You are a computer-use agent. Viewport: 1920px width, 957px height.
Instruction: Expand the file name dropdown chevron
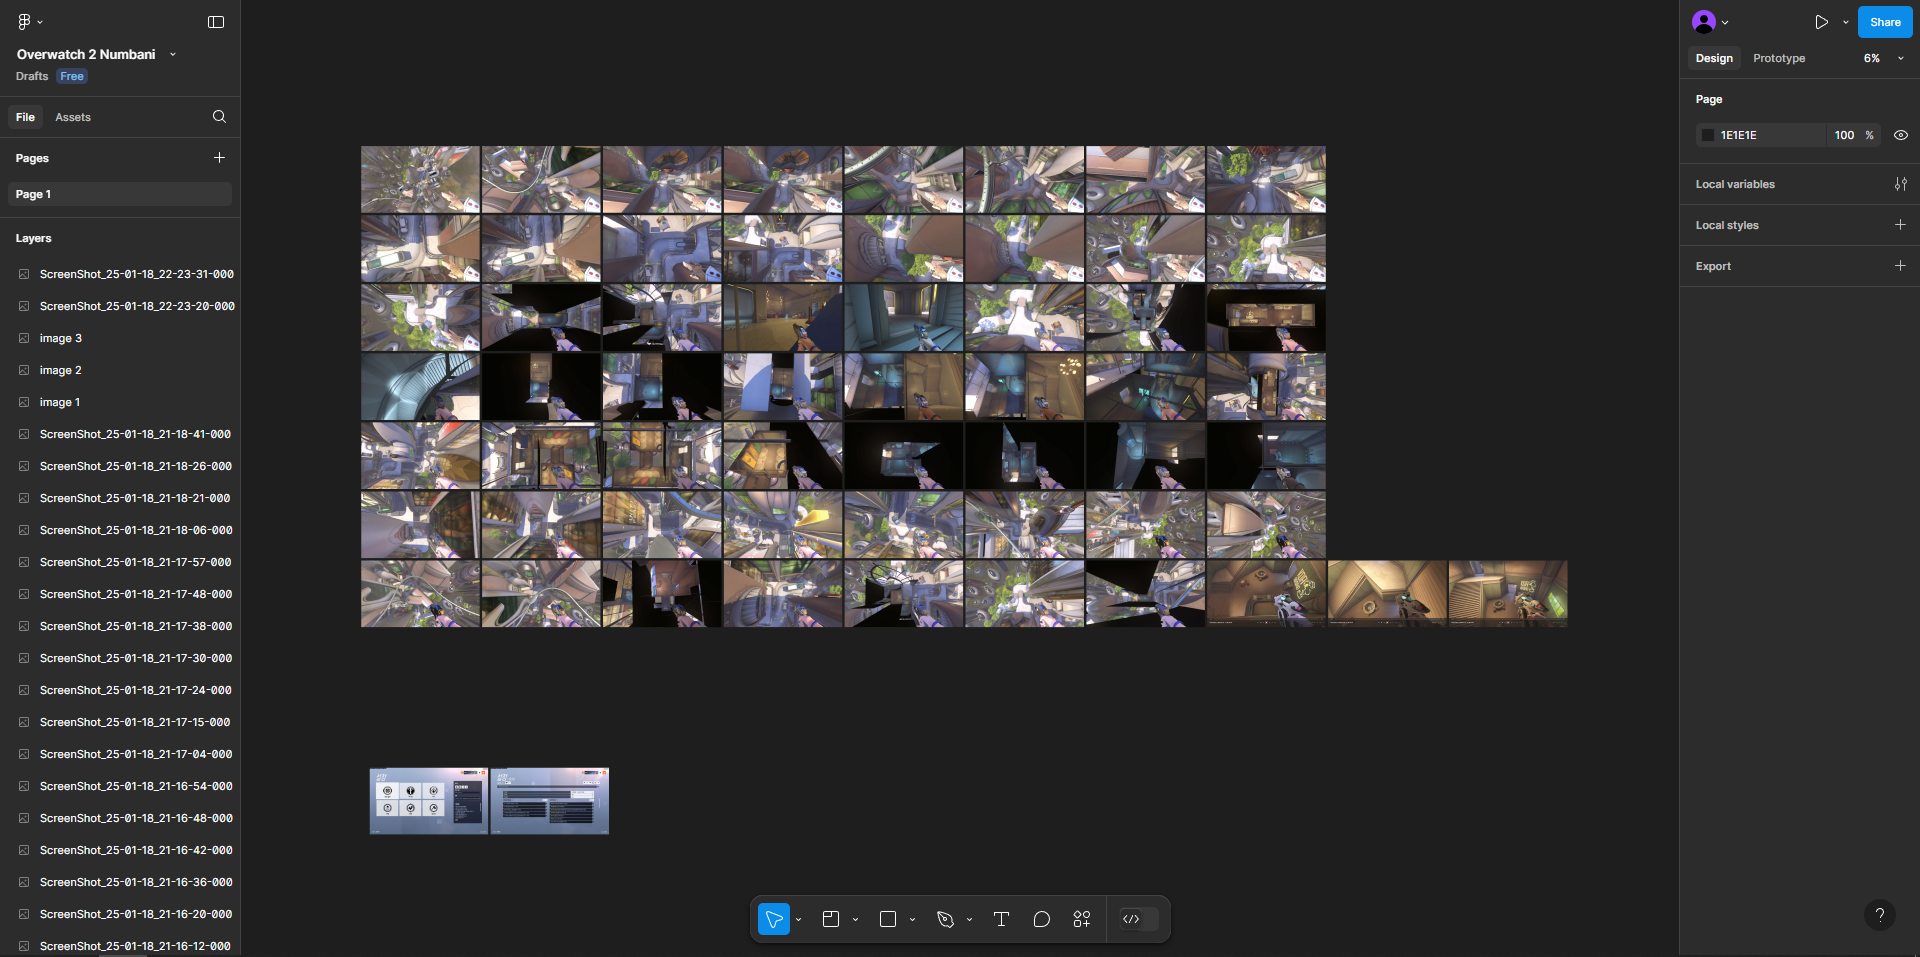coord(173,54)
